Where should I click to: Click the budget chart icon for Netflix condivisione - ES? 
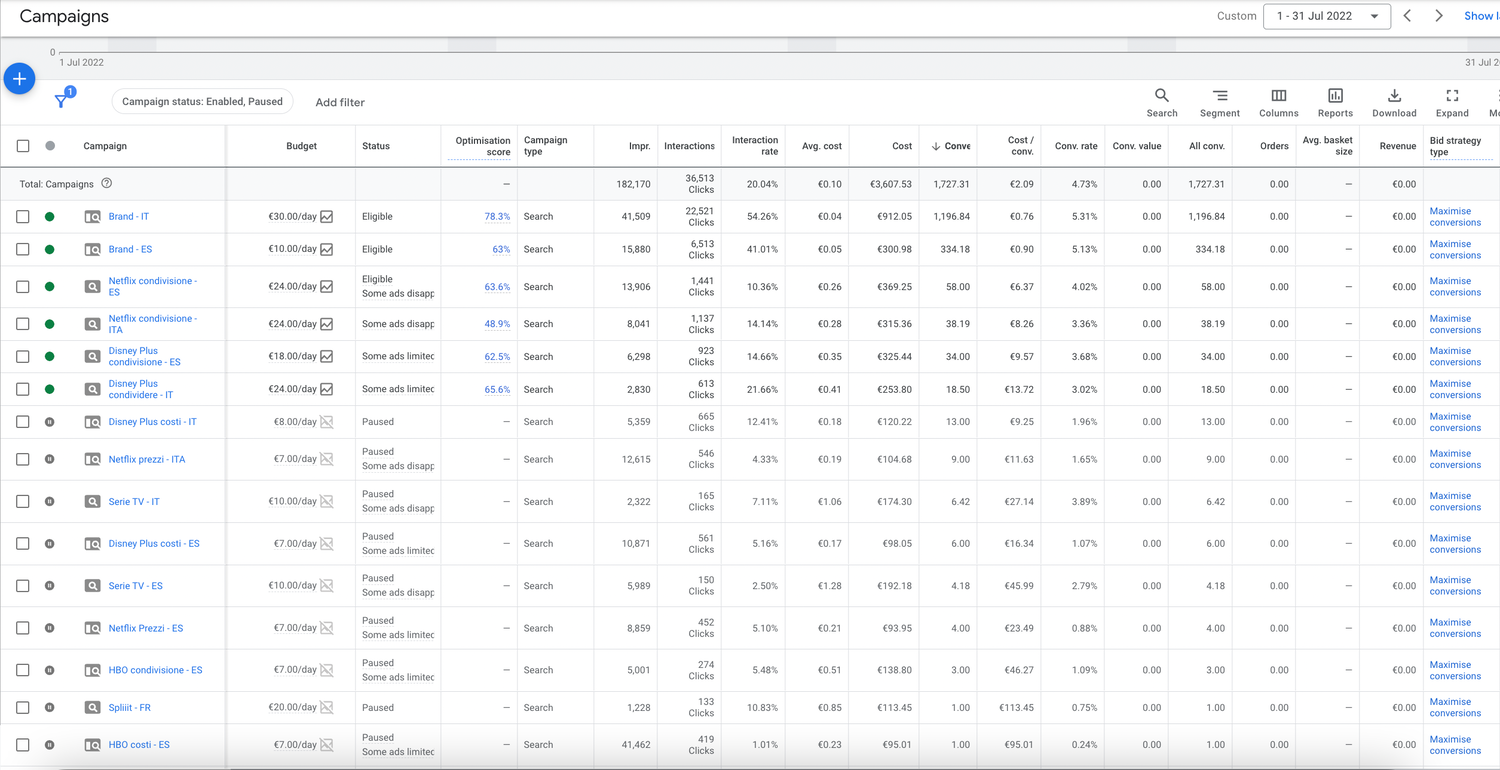(326, 287)
